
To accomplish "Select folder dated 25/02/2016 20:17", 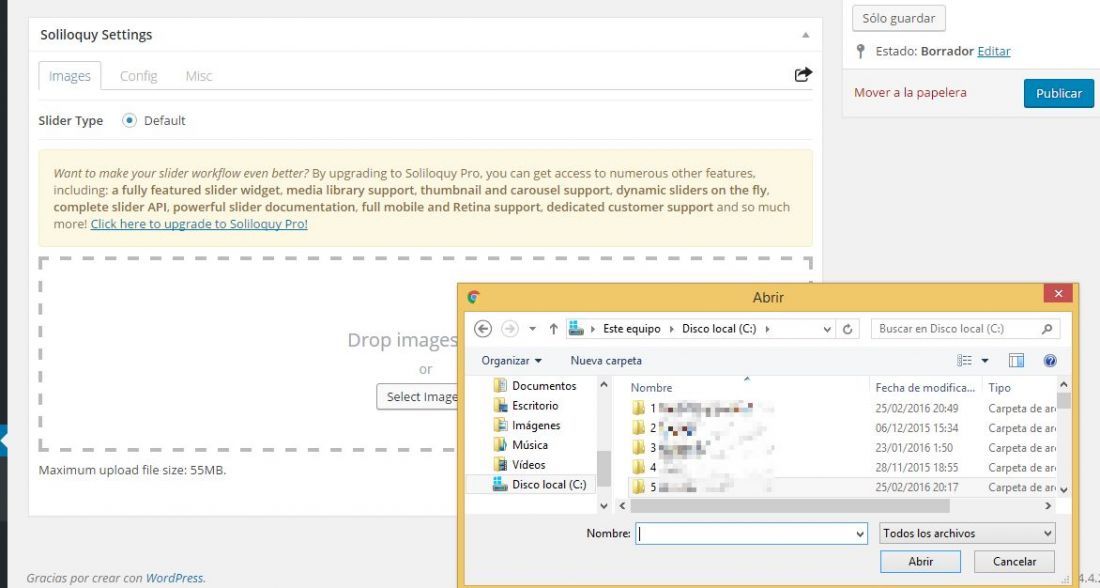I will (x=844, y=487).
